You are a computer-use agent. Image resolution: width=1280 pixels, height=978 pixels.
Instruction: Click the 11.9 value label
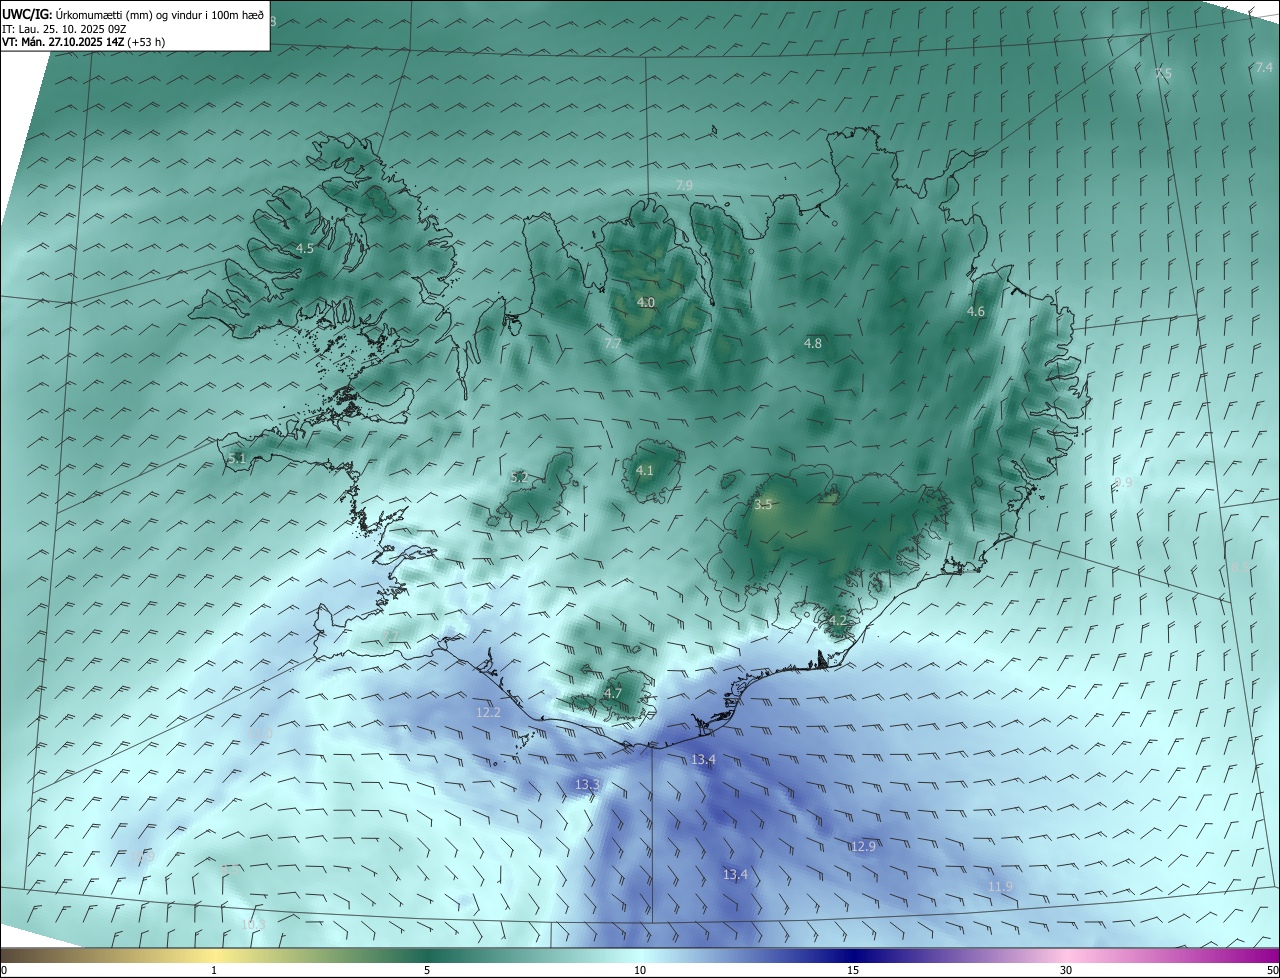click(x=1000, y=887)
